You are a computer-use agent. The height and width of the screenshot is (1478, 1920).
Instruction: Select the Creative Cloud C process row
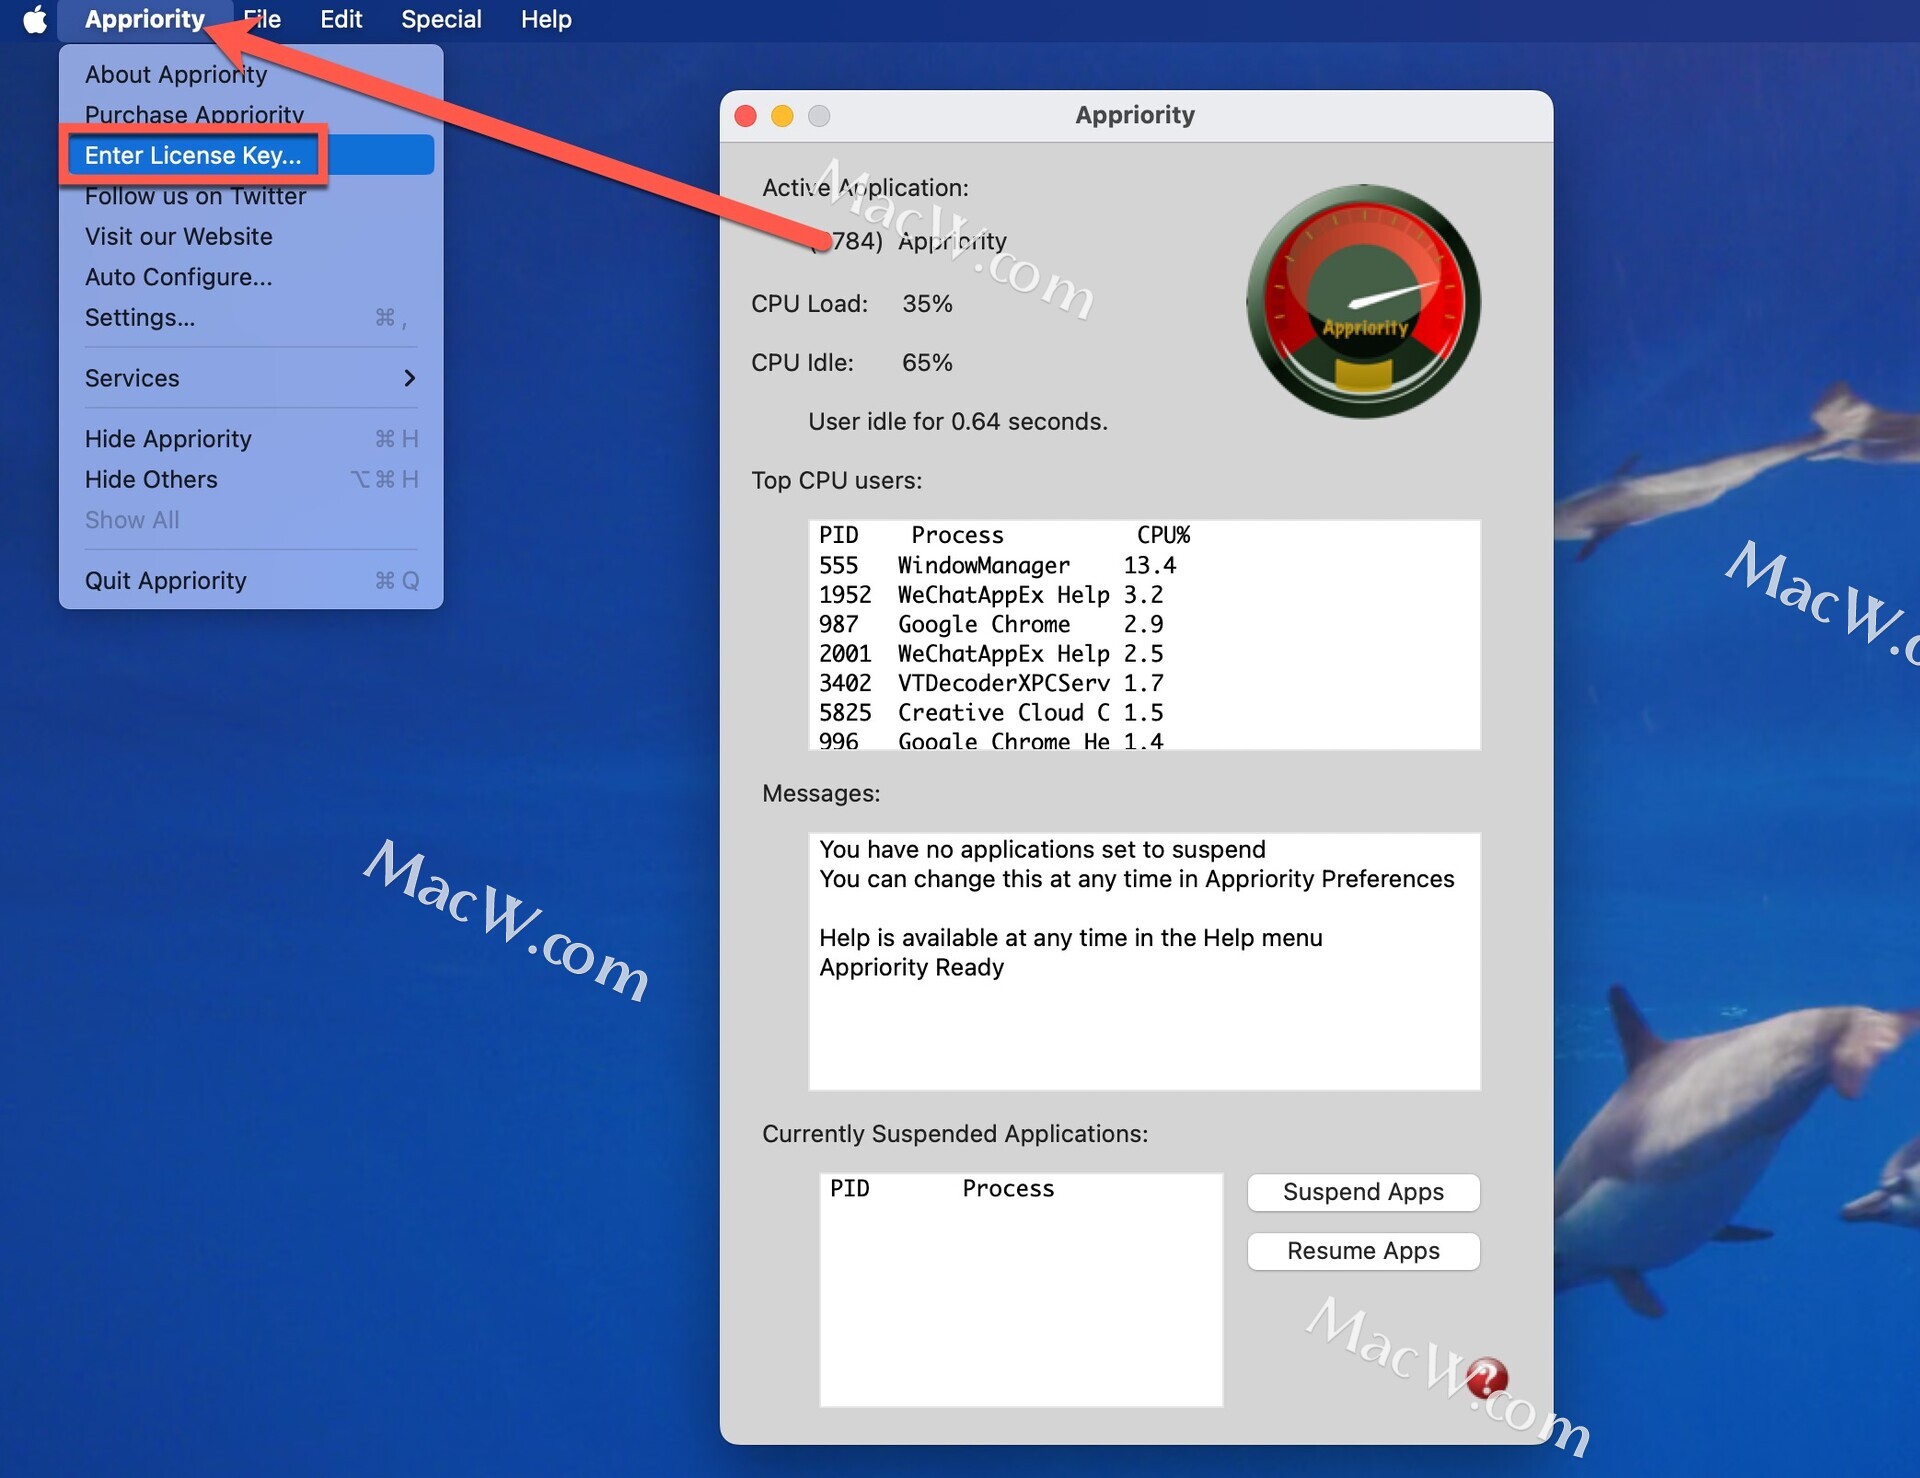pos(1144,713)
